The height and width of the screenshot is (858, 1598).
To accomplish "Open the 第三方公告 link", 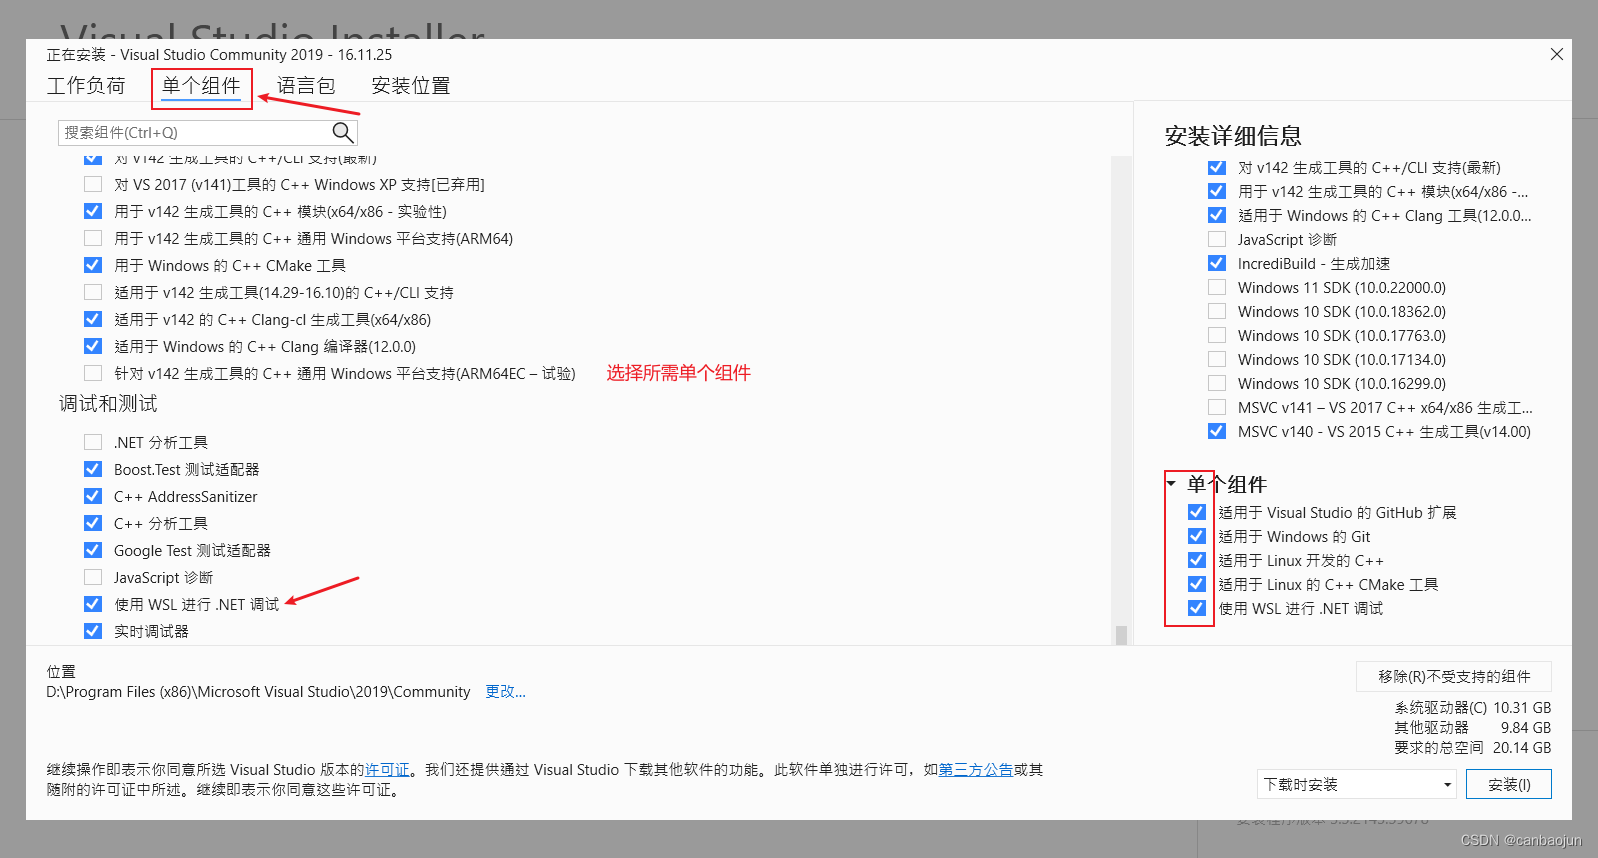I will click(x=976, y=769).
